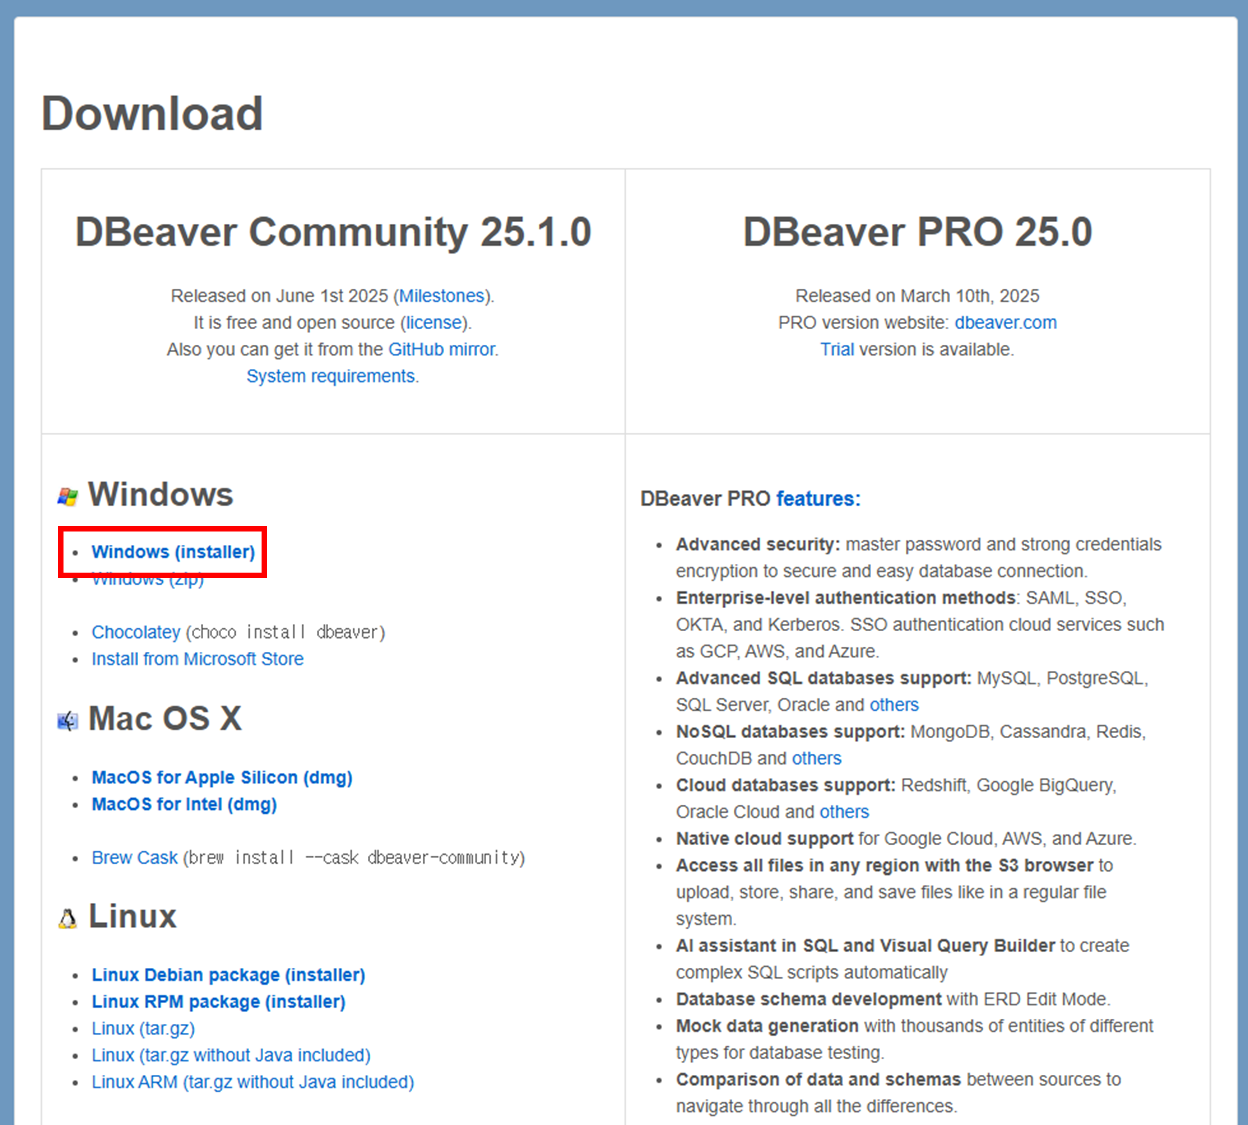
Task: Open the Trial version link
Action: tap(837, 349)
